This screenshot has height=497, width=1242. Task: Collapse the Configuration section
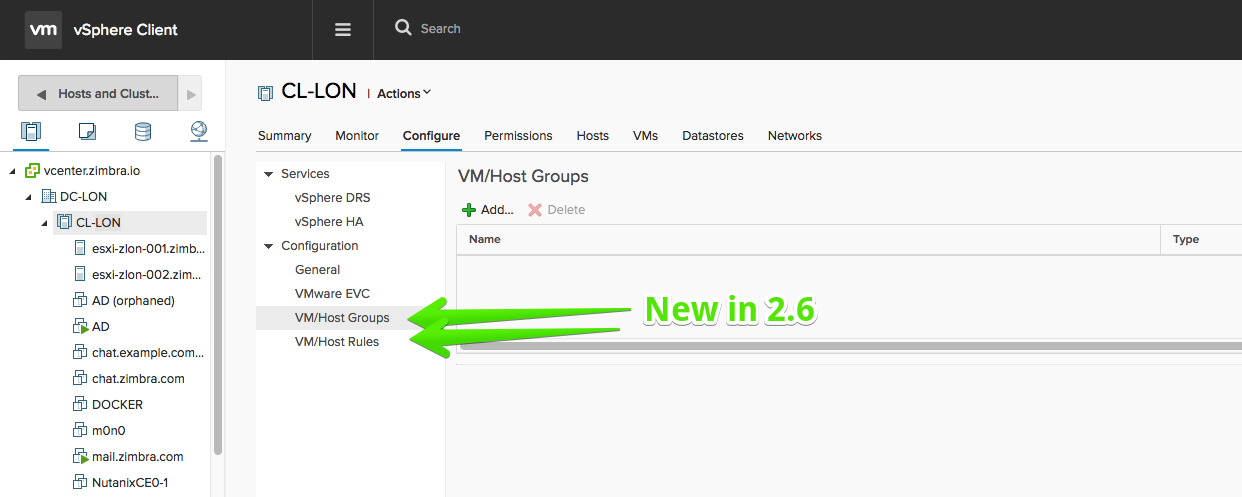268,246
